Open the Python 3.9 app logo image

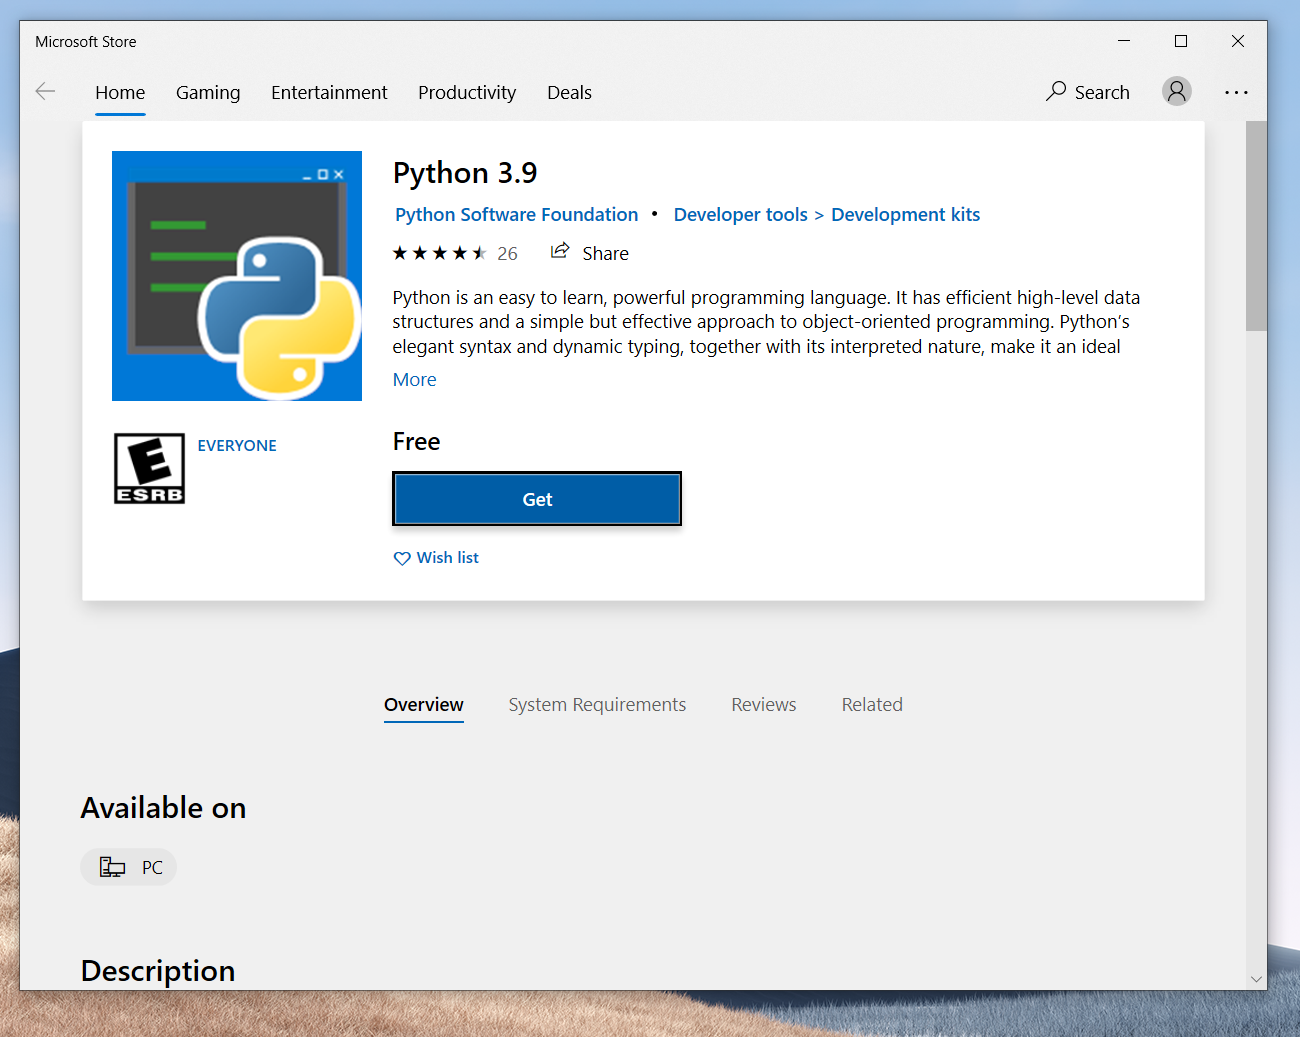tap(237, 276)
